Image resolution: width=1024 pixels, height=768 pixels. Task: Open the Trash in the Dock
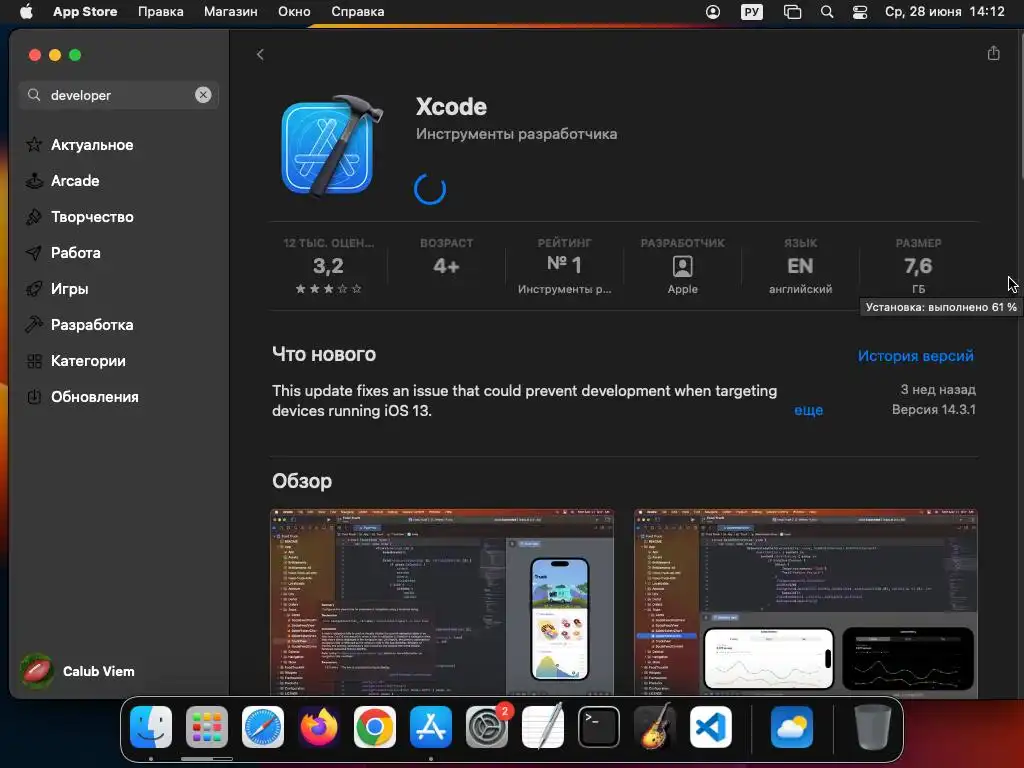pyautogui.click(x=872, y=727)
